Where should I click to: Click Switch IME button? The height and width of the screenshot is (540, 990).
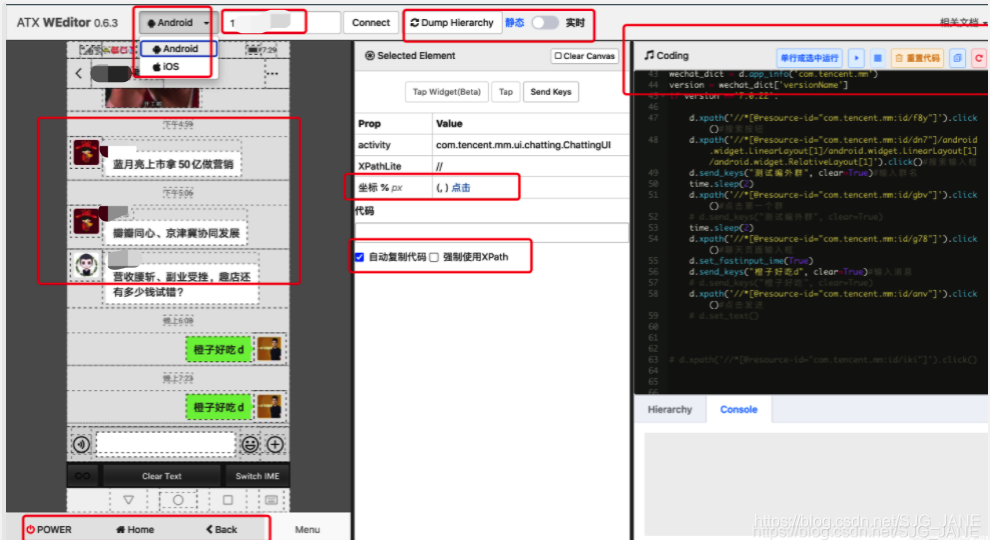(257, 476)
